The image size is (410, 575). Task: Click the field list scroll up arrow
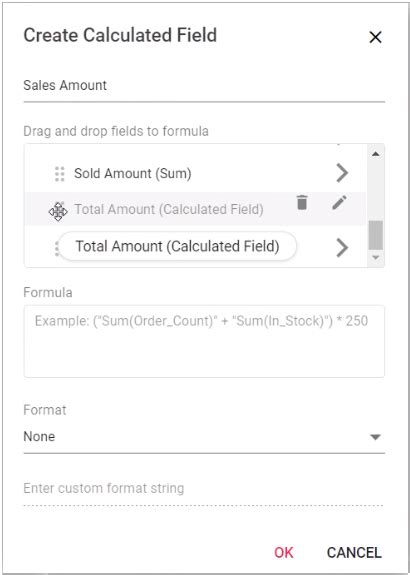click(x=376, y=154)
